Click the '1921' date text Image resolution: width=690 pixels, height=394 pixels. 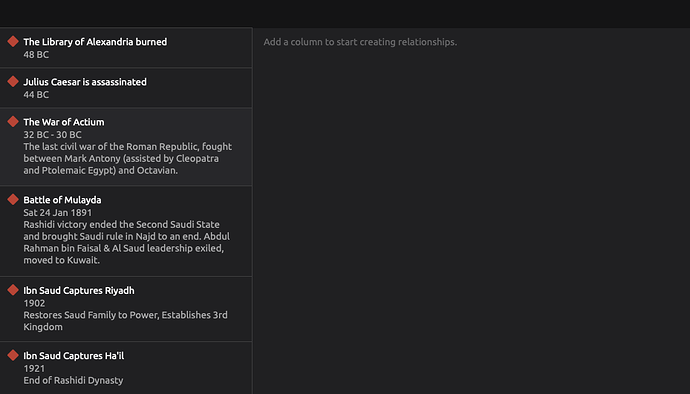[x=34, y=368]
